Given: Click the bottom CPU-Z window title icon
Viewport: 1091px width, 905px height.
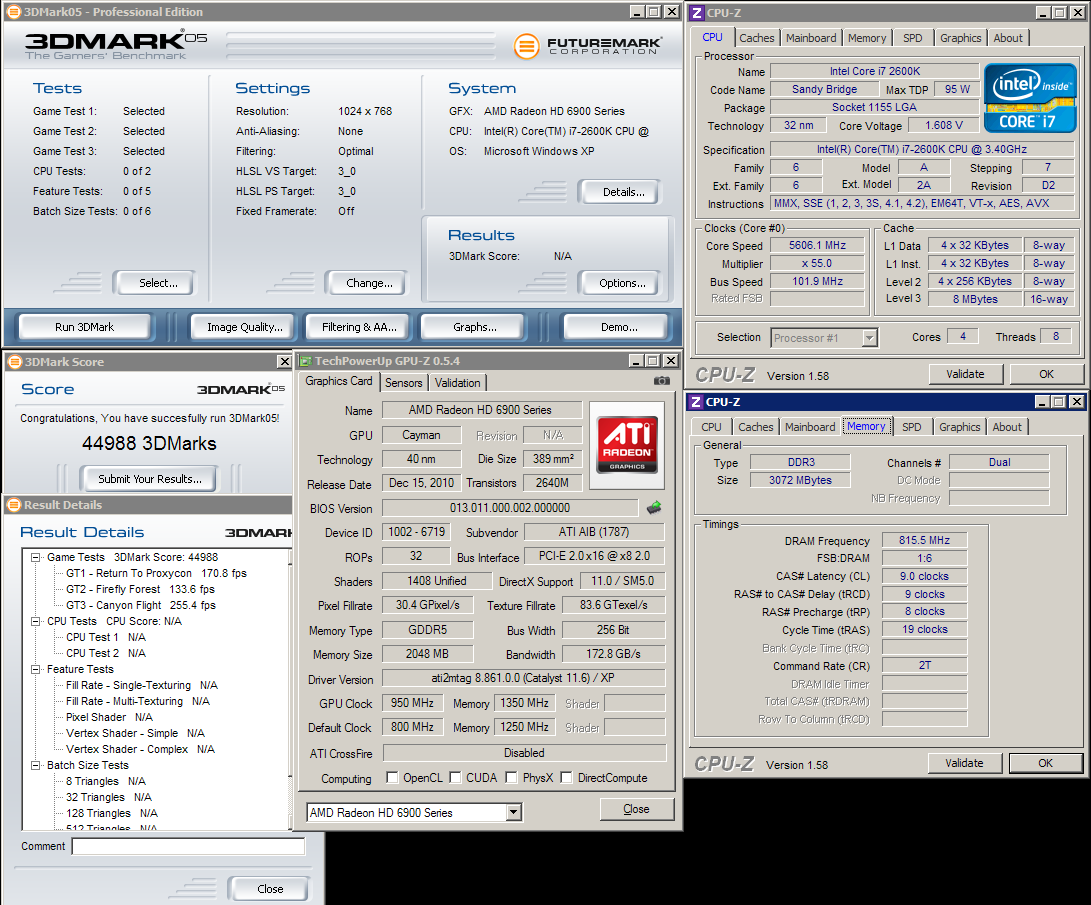Looking at the screenshot, I should tap(696, 402).
